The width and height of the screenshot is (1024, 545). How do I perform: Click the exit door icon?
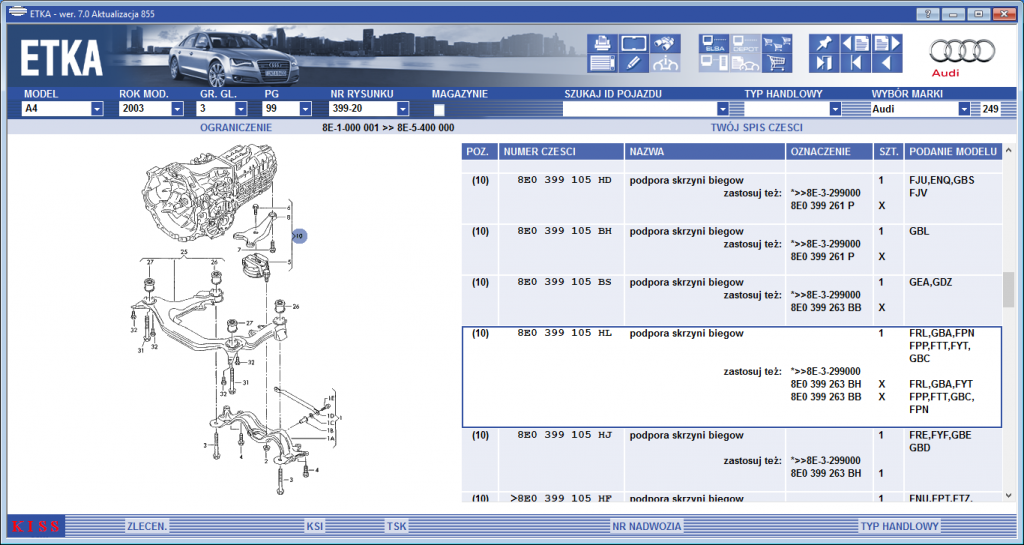click(x=824, y=63)
